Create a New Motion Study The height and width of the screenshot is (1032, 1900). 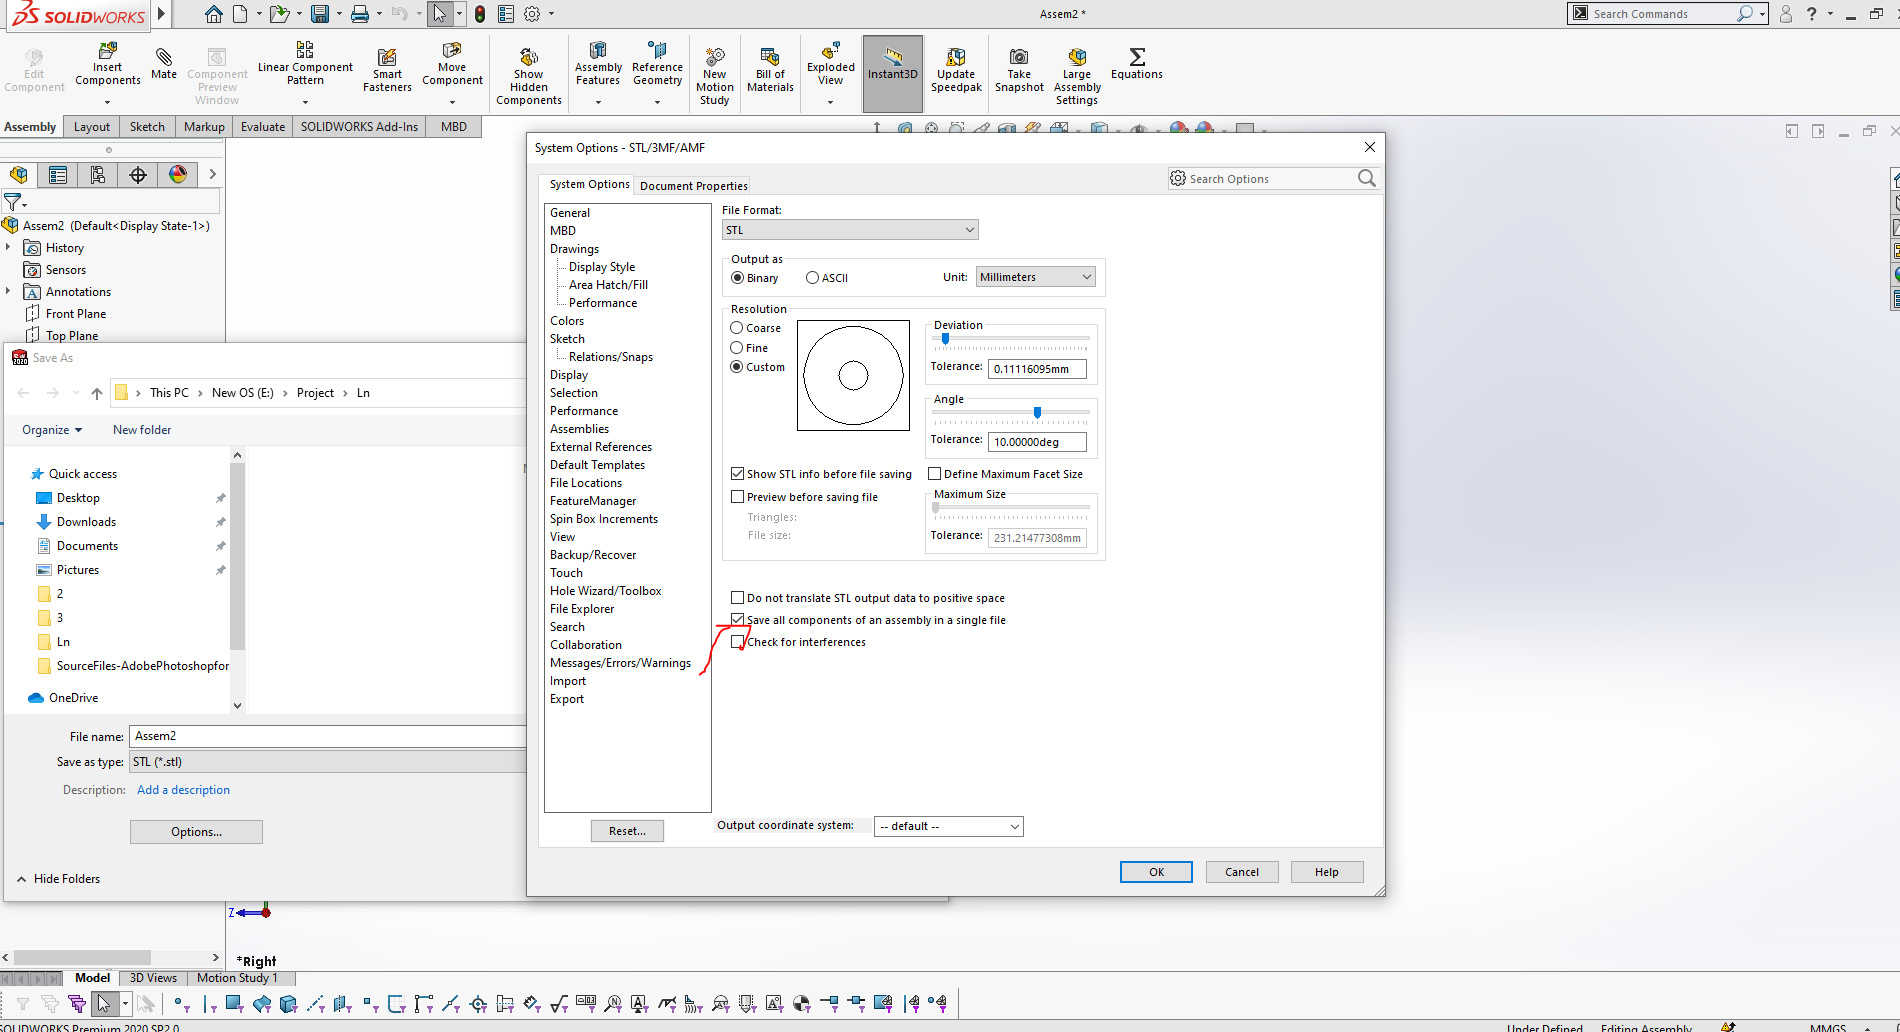tap(714, 76)
